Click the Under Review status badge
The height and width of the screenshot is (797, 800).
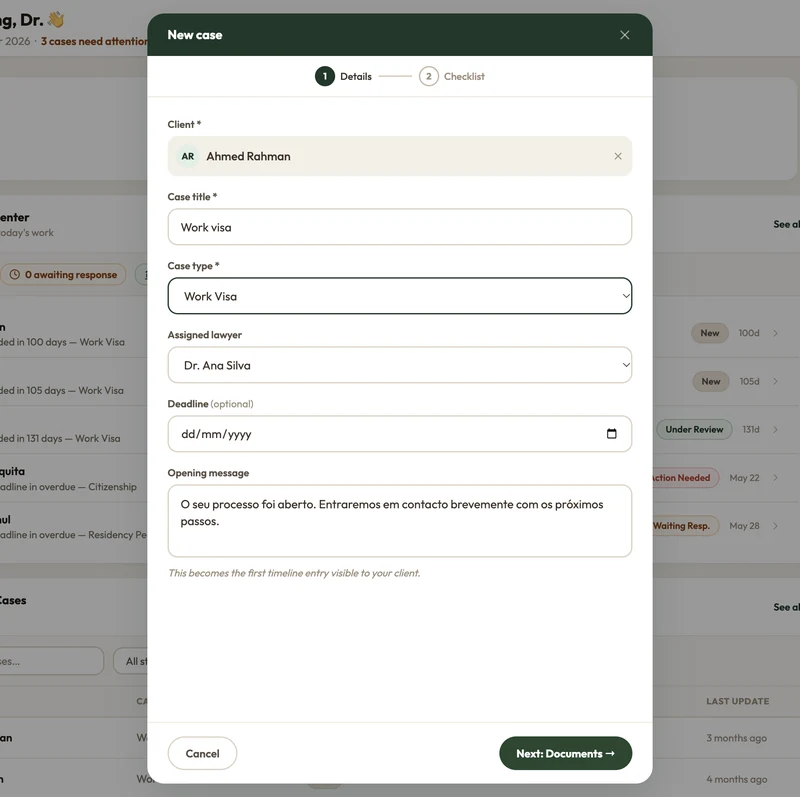(694, 430)
